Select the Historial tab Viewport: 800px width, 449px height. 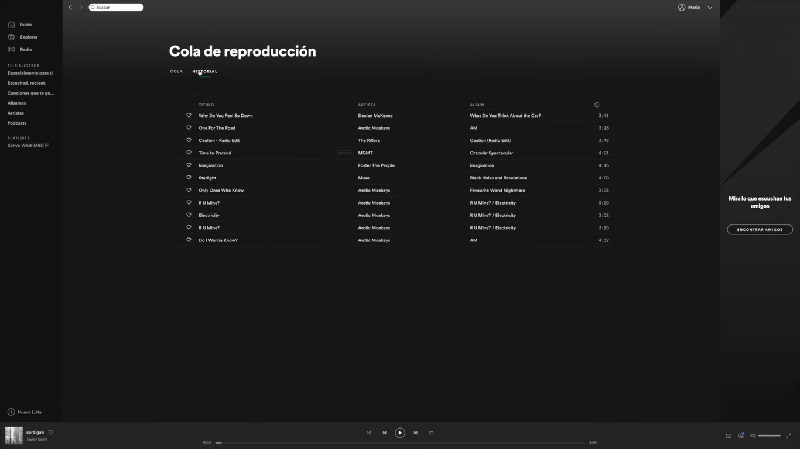205,71
